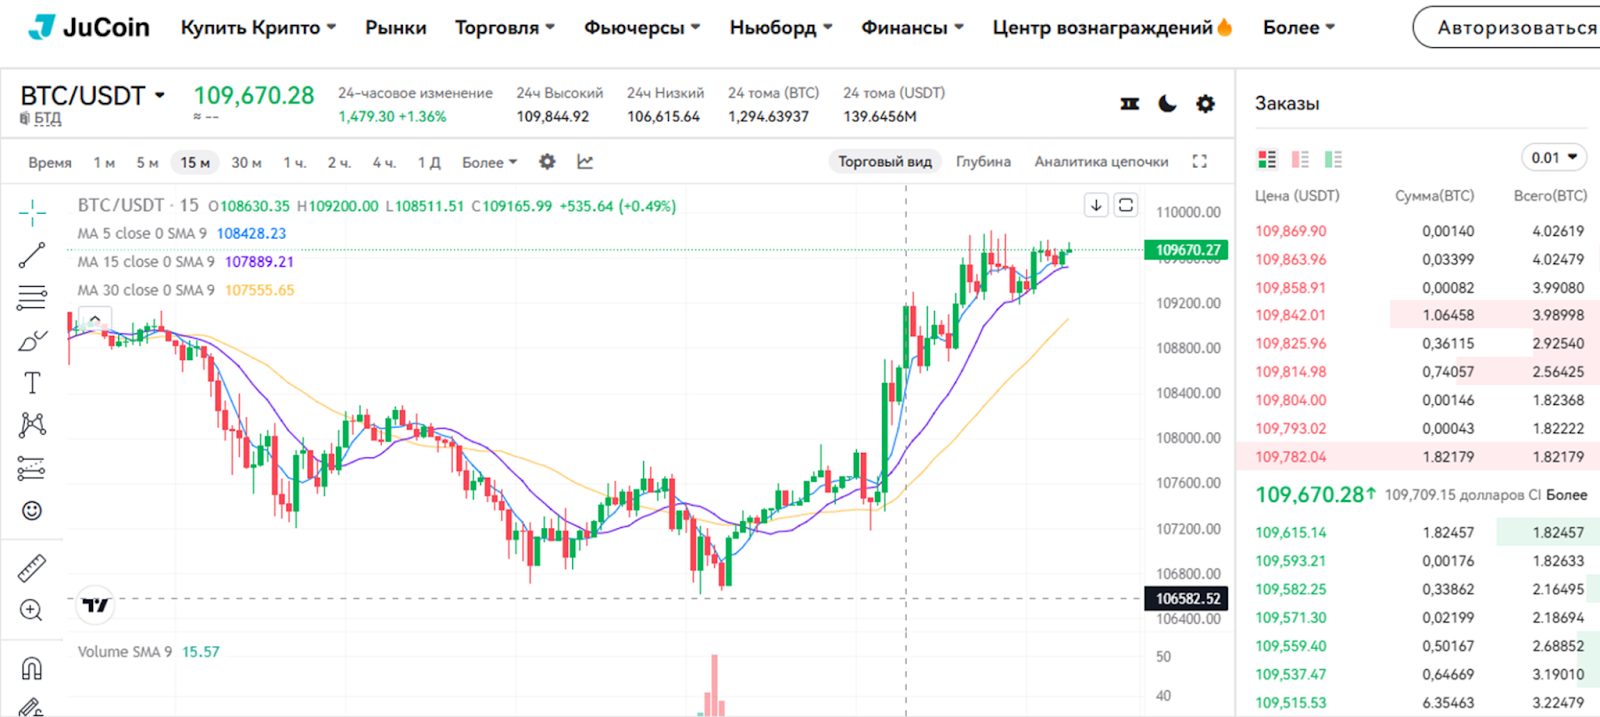Select the 5 м timeframe
Viewport: 1600px width, 717px height.
click(147, 162)
